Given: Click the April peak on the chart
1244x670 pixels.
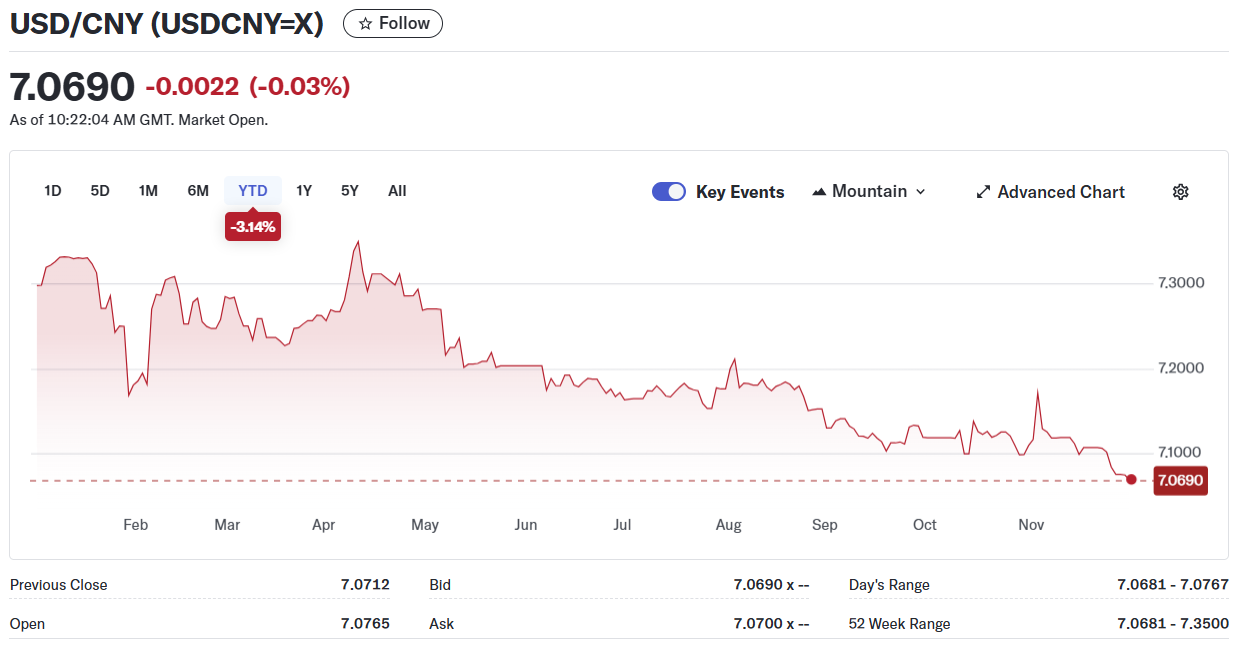Looking at the screenshot, I should (x=358, y=242).
